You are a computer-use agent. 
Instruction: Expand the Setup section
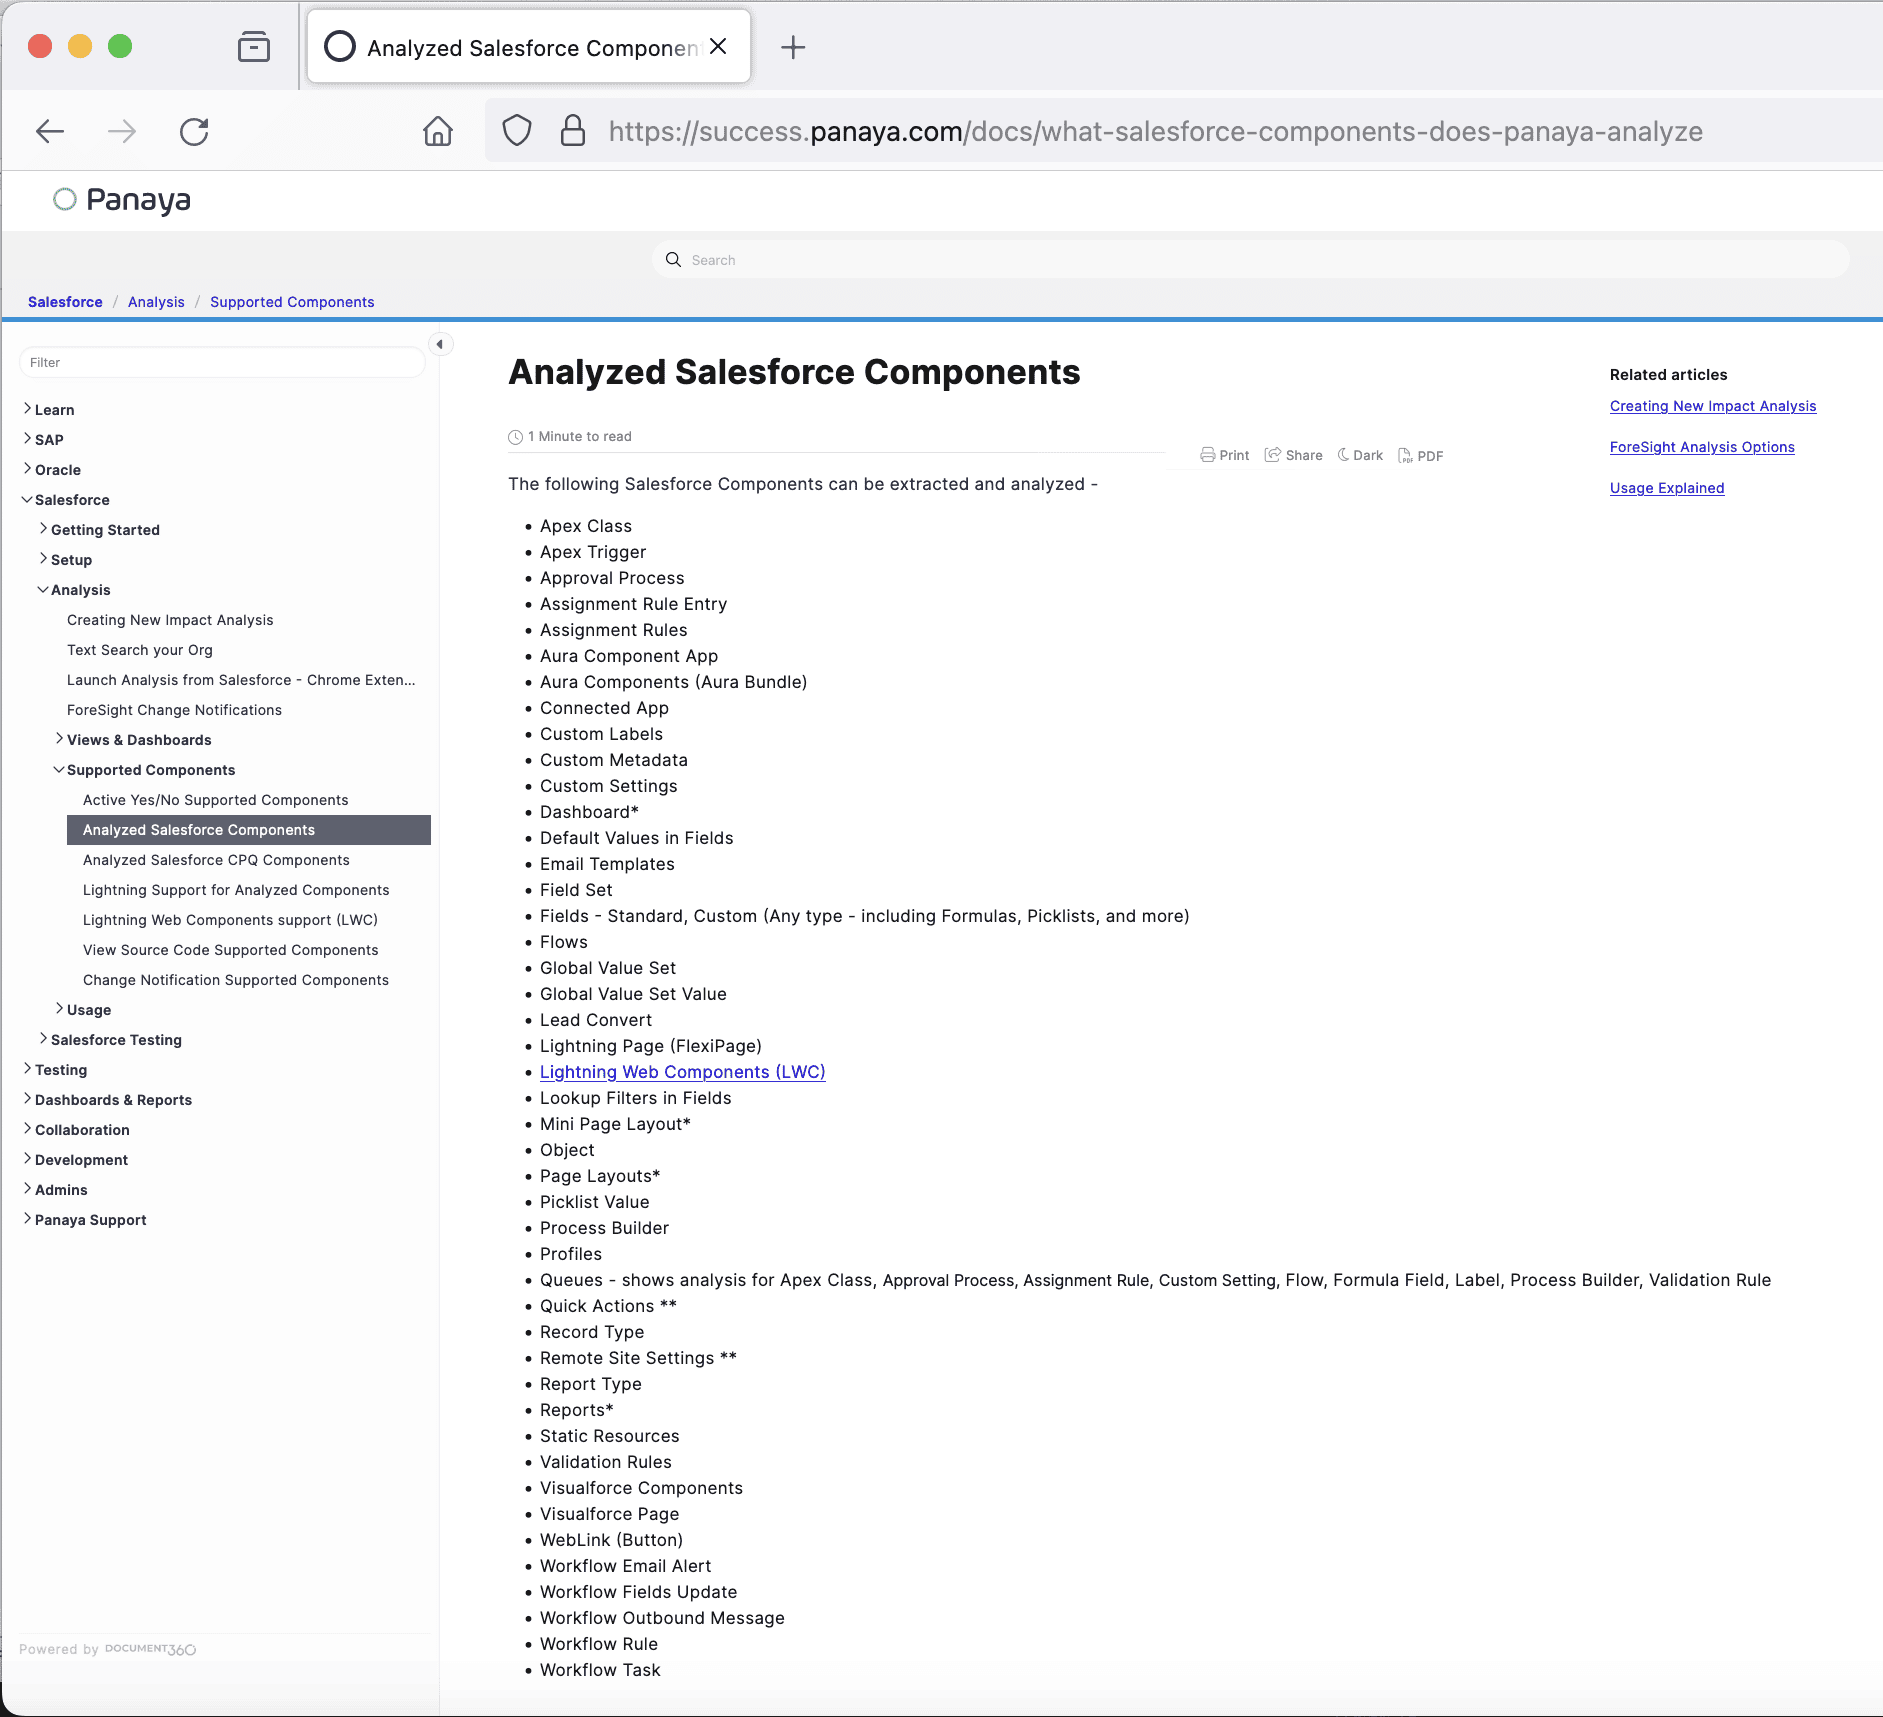43,559
